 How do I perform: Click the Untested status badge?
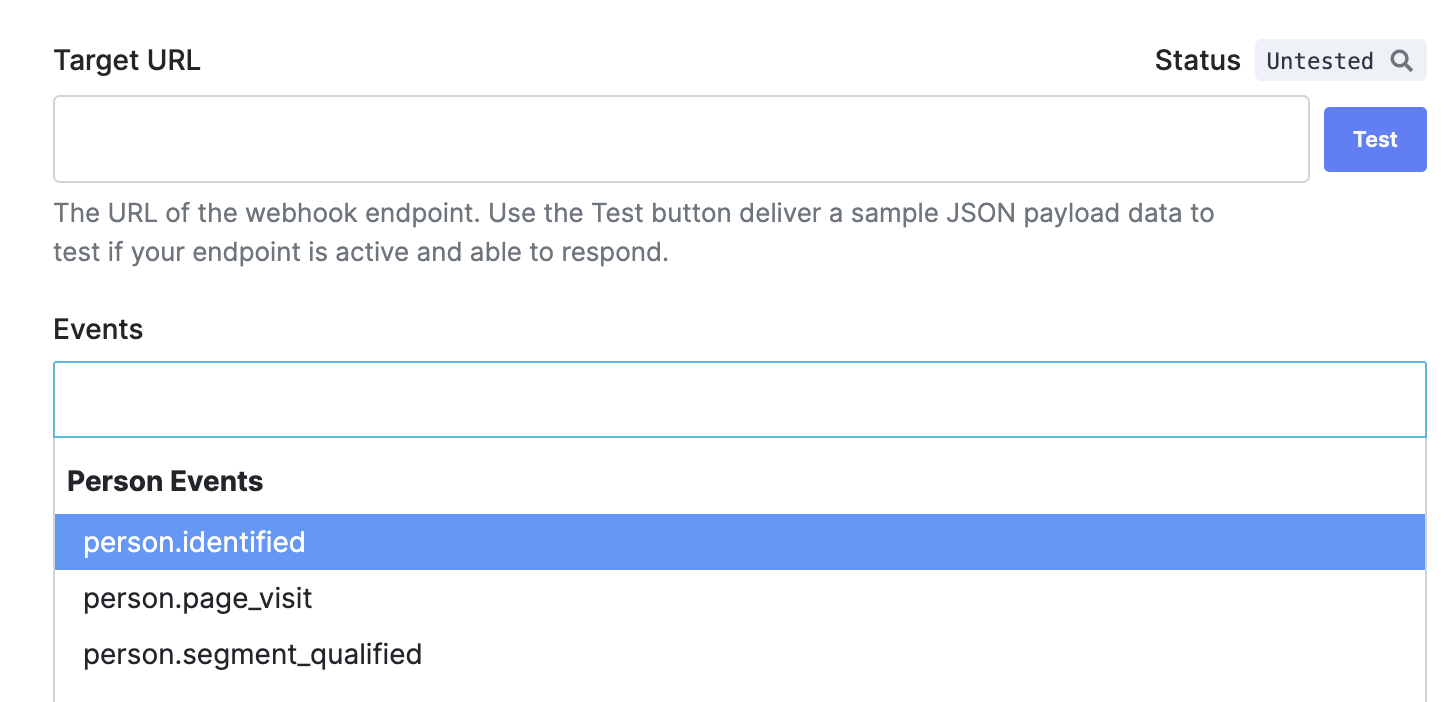tap(1340, 61)
